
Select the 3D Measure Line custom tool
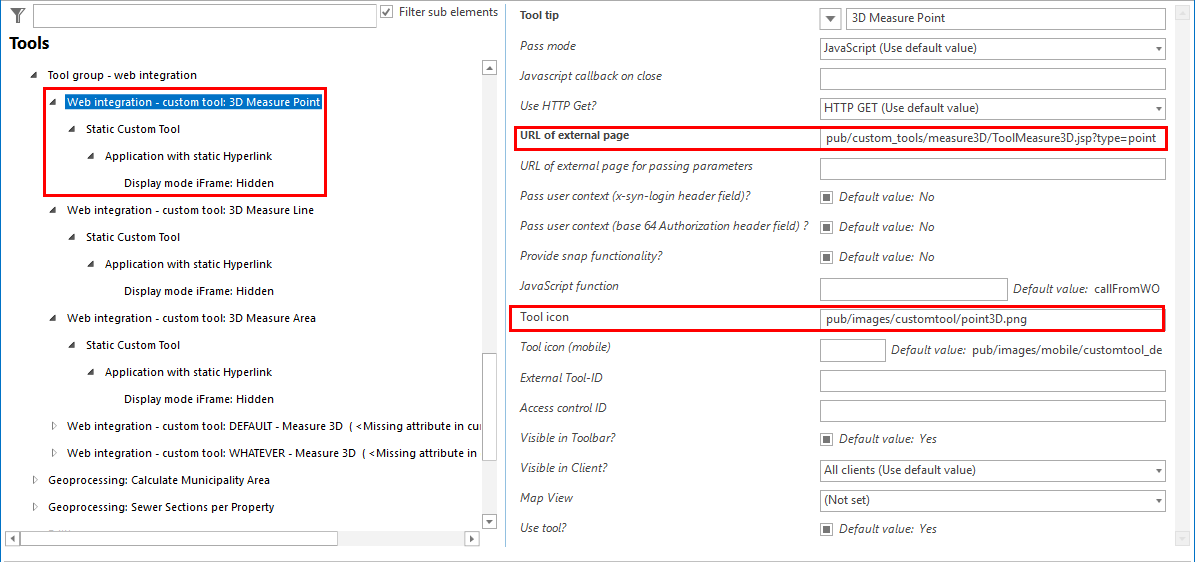(x=190, y=210)
